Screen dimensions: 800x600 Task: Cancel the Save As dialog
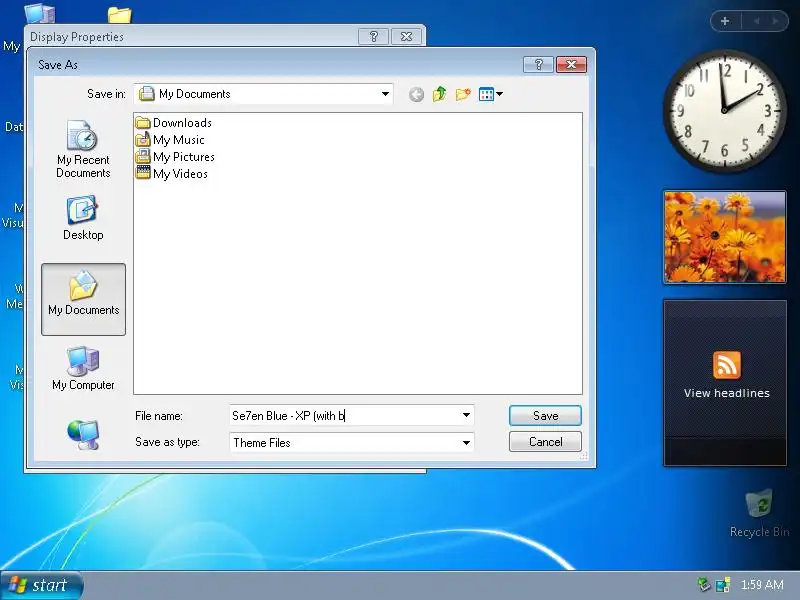point(545,442)
